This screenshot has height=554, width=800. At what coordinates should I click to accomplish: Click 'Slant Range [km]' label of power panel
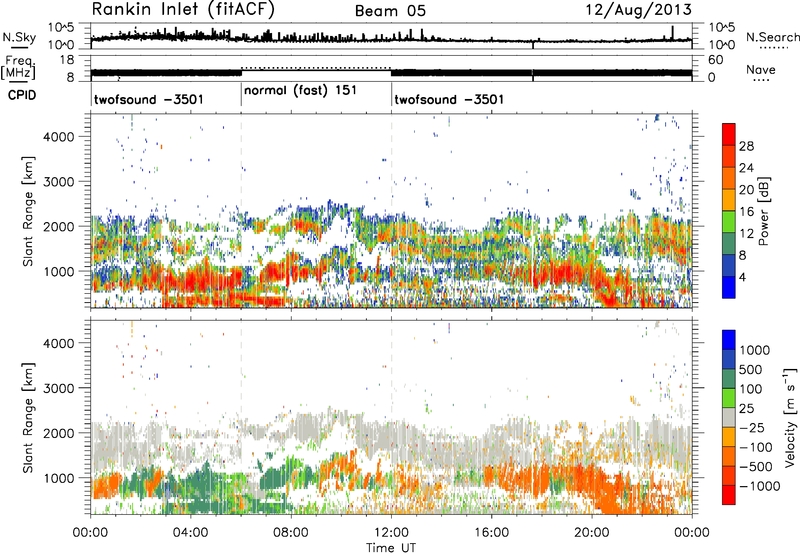click(x=28, y=211)
